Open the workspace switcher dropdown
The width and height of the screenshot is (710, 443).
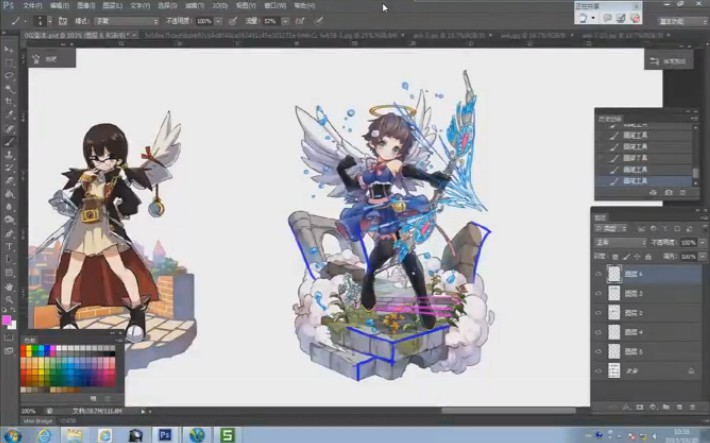point(682,21)
